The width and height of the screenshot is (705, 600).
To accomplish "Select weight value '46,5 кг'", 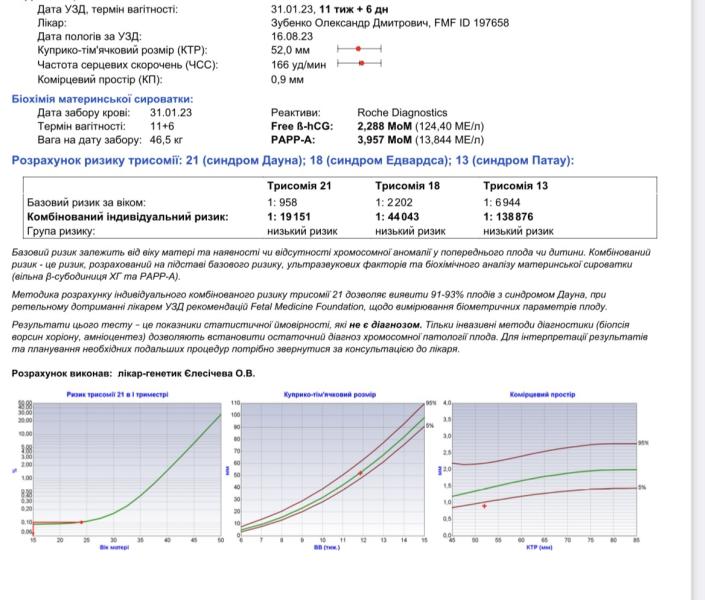I will pyautogui.click(x=166, y=140).
